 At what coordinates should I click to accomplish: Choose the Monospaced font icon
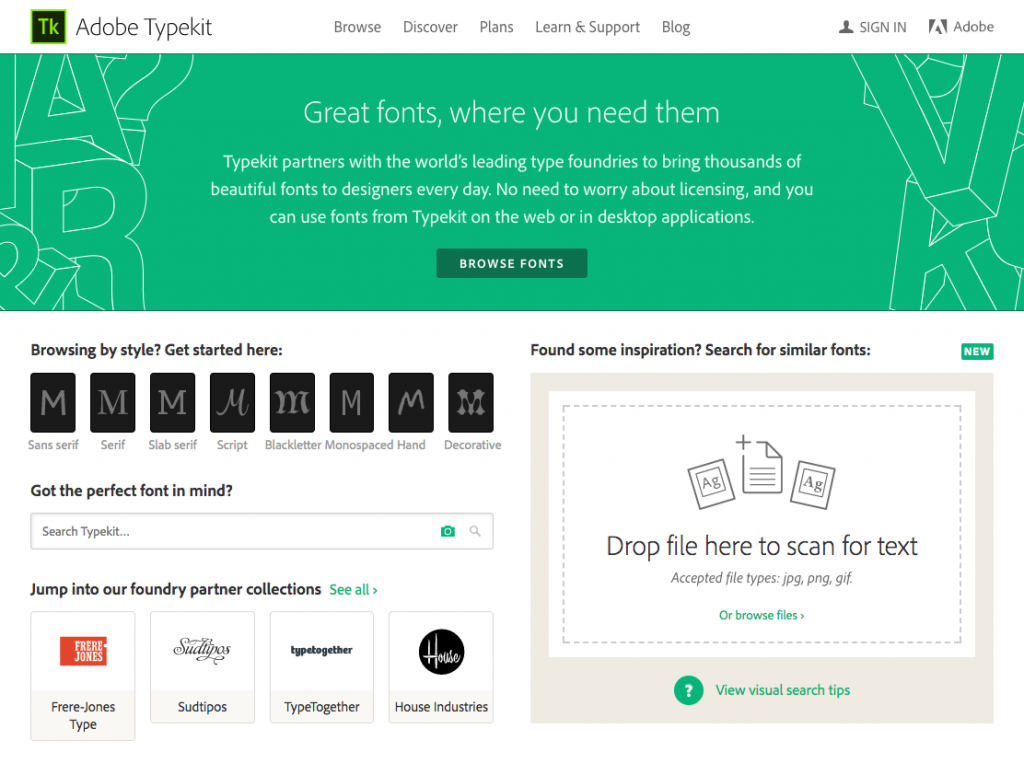(351, 401)
